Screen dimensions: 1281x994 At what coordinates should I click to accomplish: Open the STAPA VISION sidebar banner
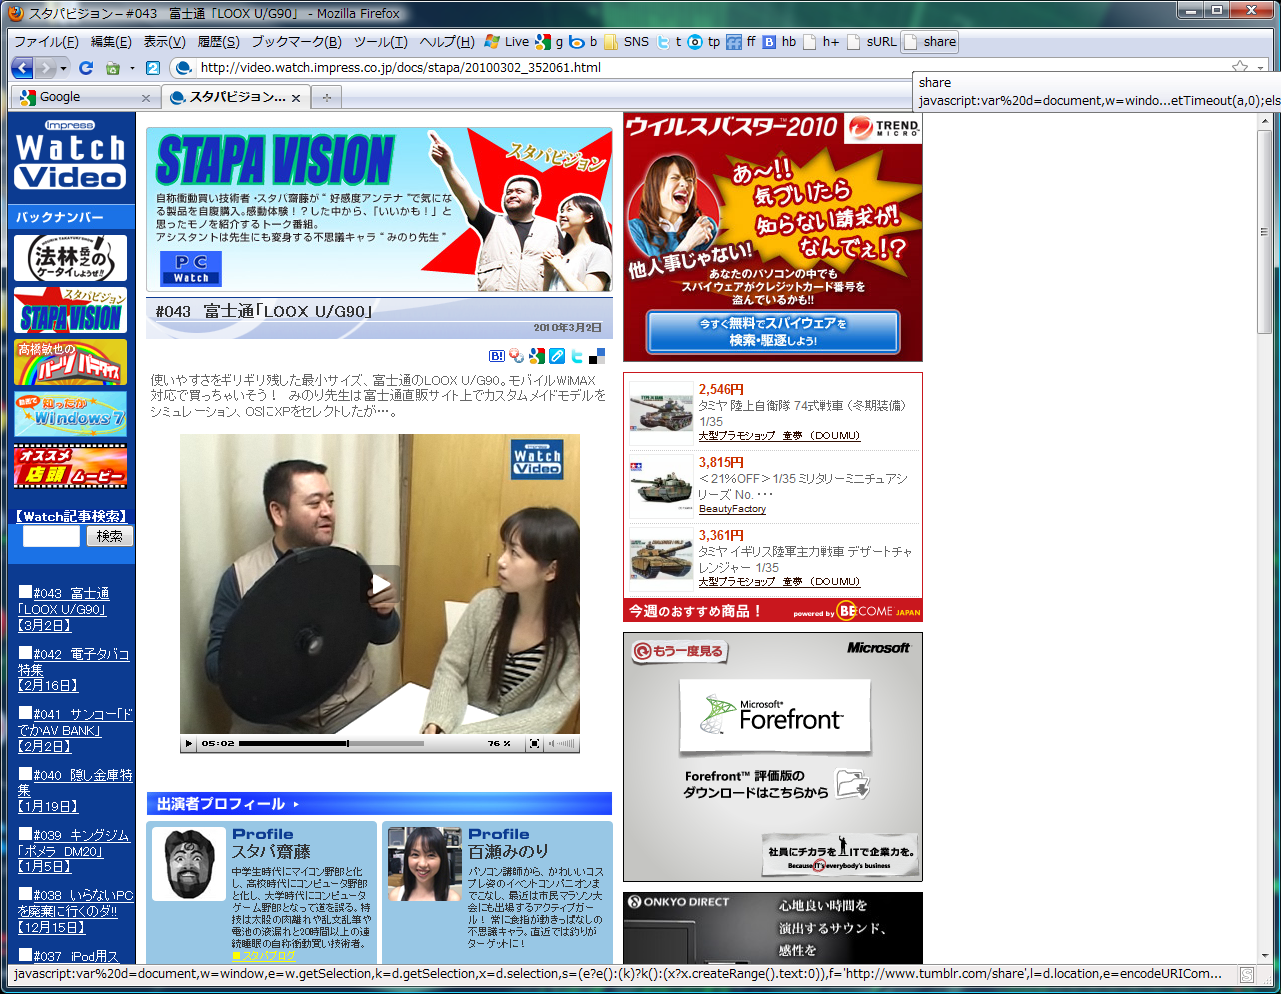[x=70, y=310]
